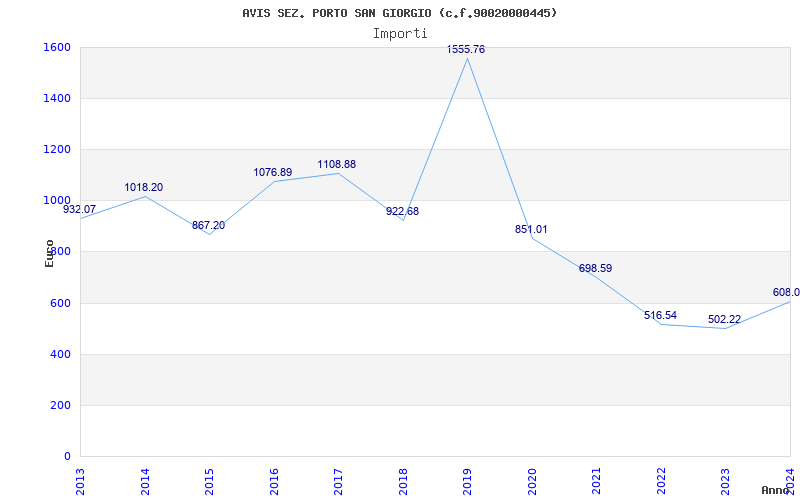Select the 1018.20 data label
Screen dimensions: 800x500
(144, 187)
